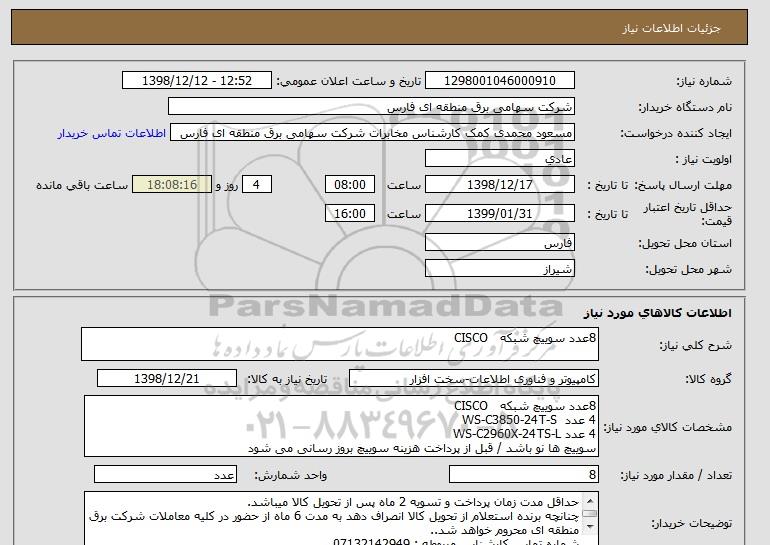Viewport: 770px width, 545px height.
Task: Select the شماره نیاز field 1298001046000910
Action: (x=499, y=81)
